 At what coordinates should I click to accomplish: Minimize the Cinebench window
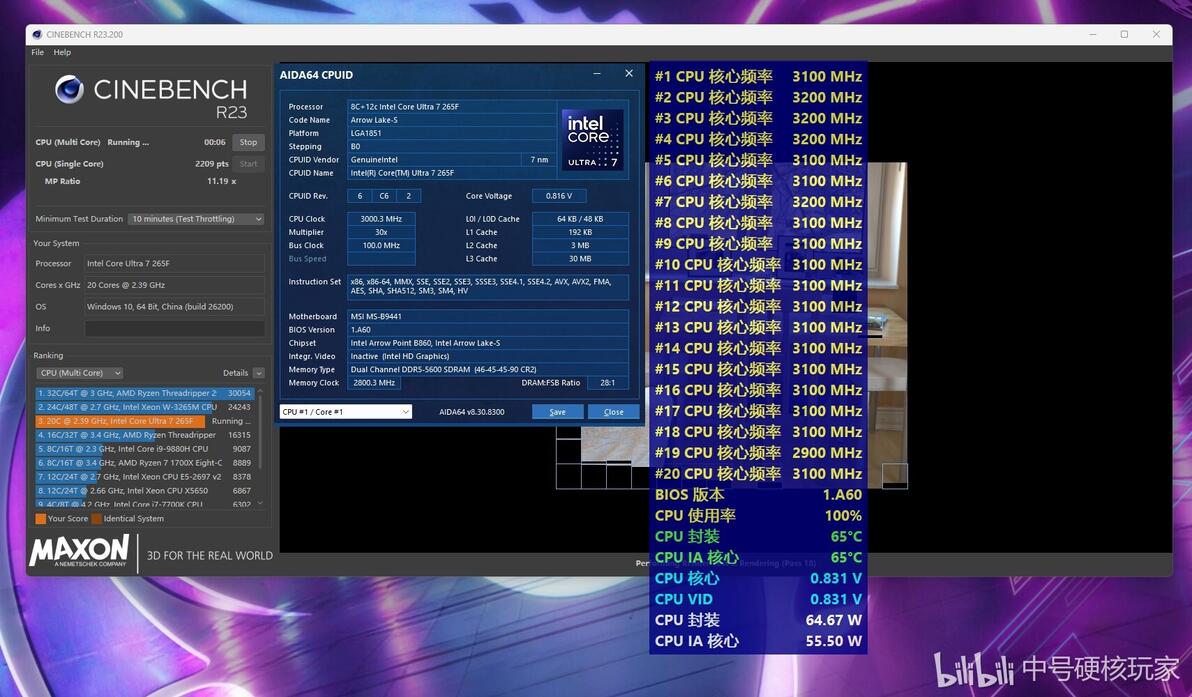point(1092,34)
